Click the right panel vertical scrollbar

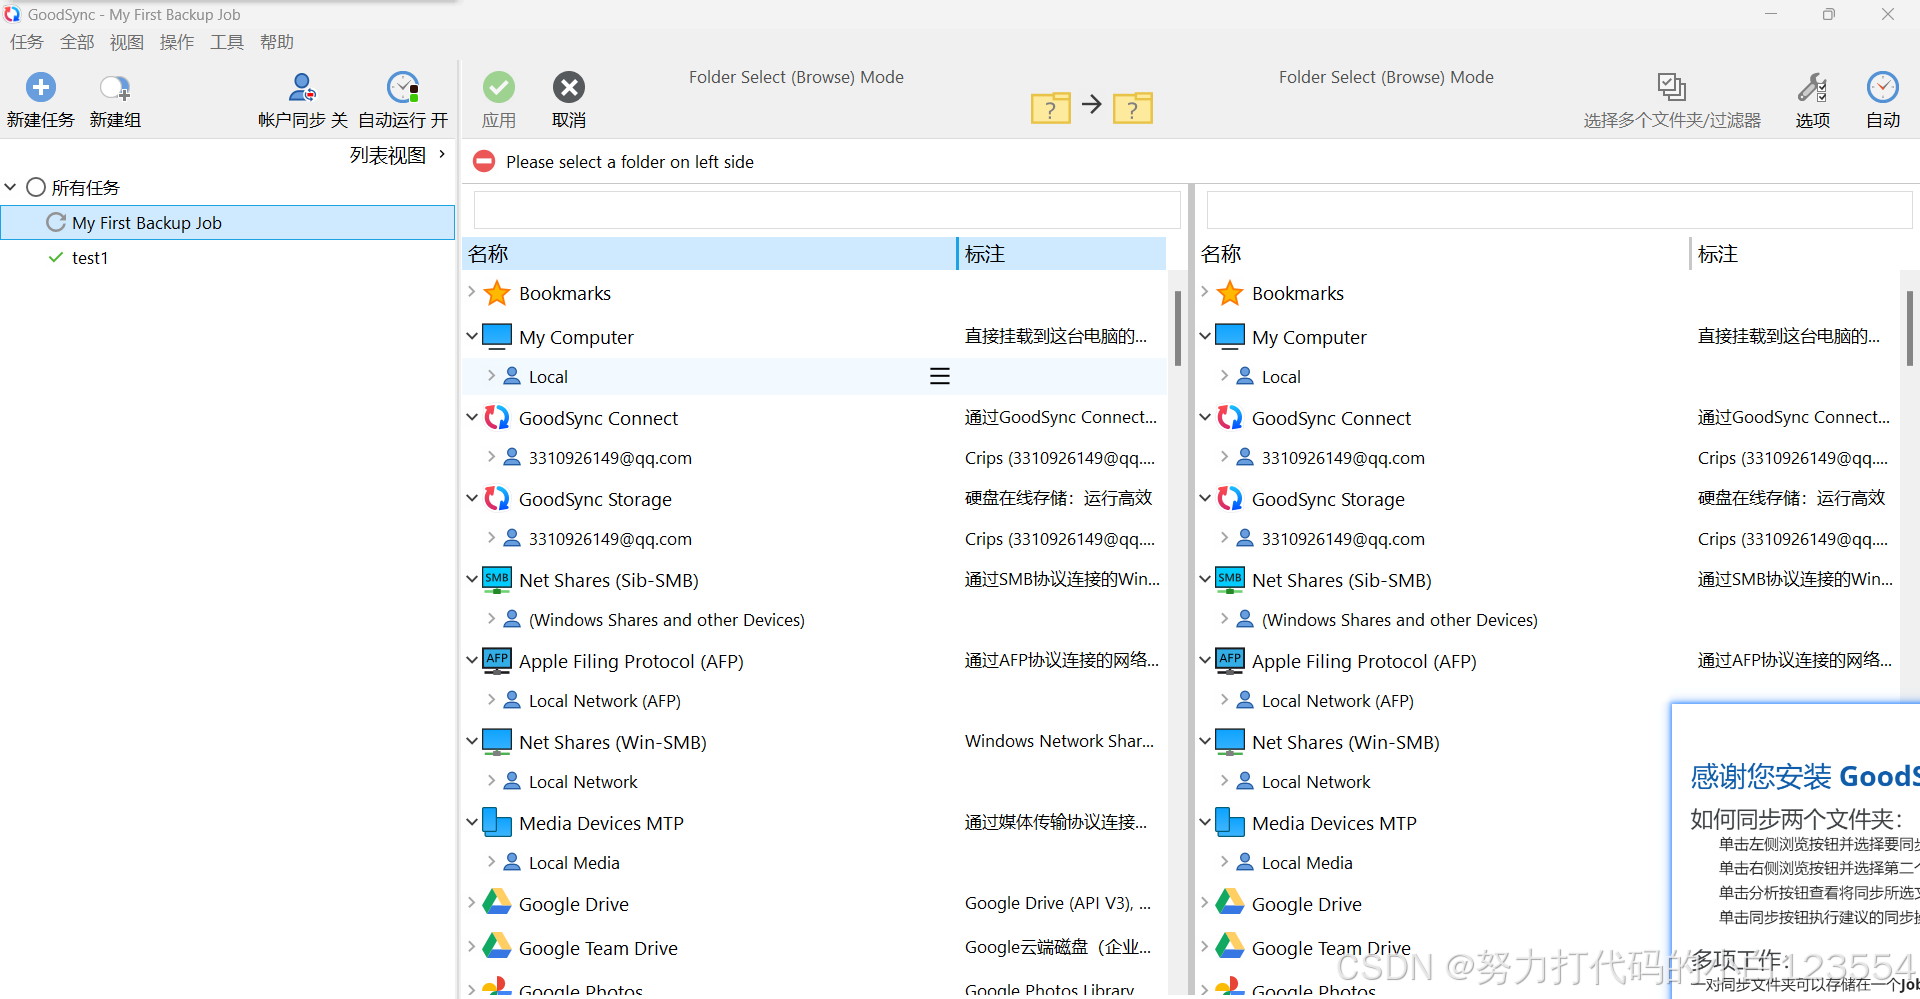click(x=1910, y=328)
